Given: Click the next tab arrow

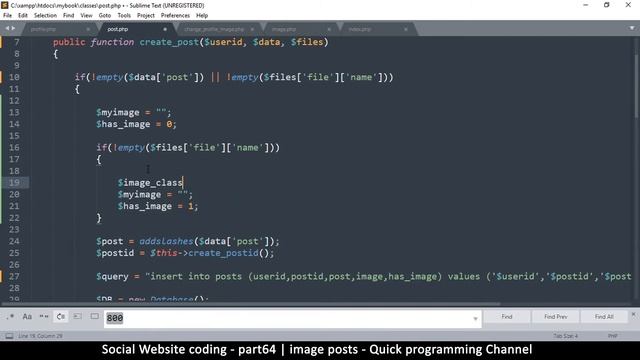Looking at the screenshot, I should coord(13,28).
